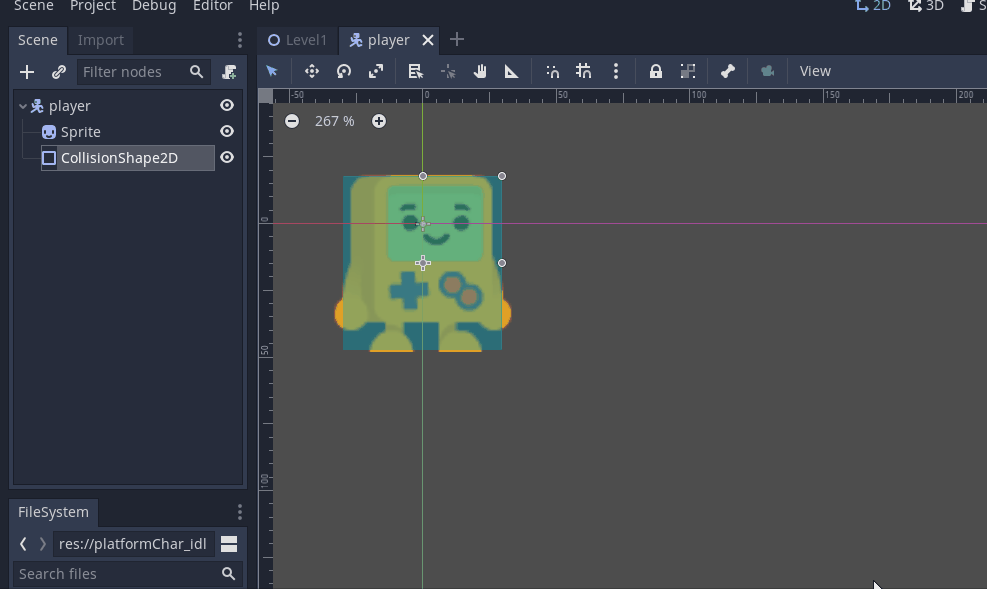Image resolution: width=987 pixels, height=589 pixels.
Task: Open the Scene menu
Action: pyautogui.click(x=33, y=6)
